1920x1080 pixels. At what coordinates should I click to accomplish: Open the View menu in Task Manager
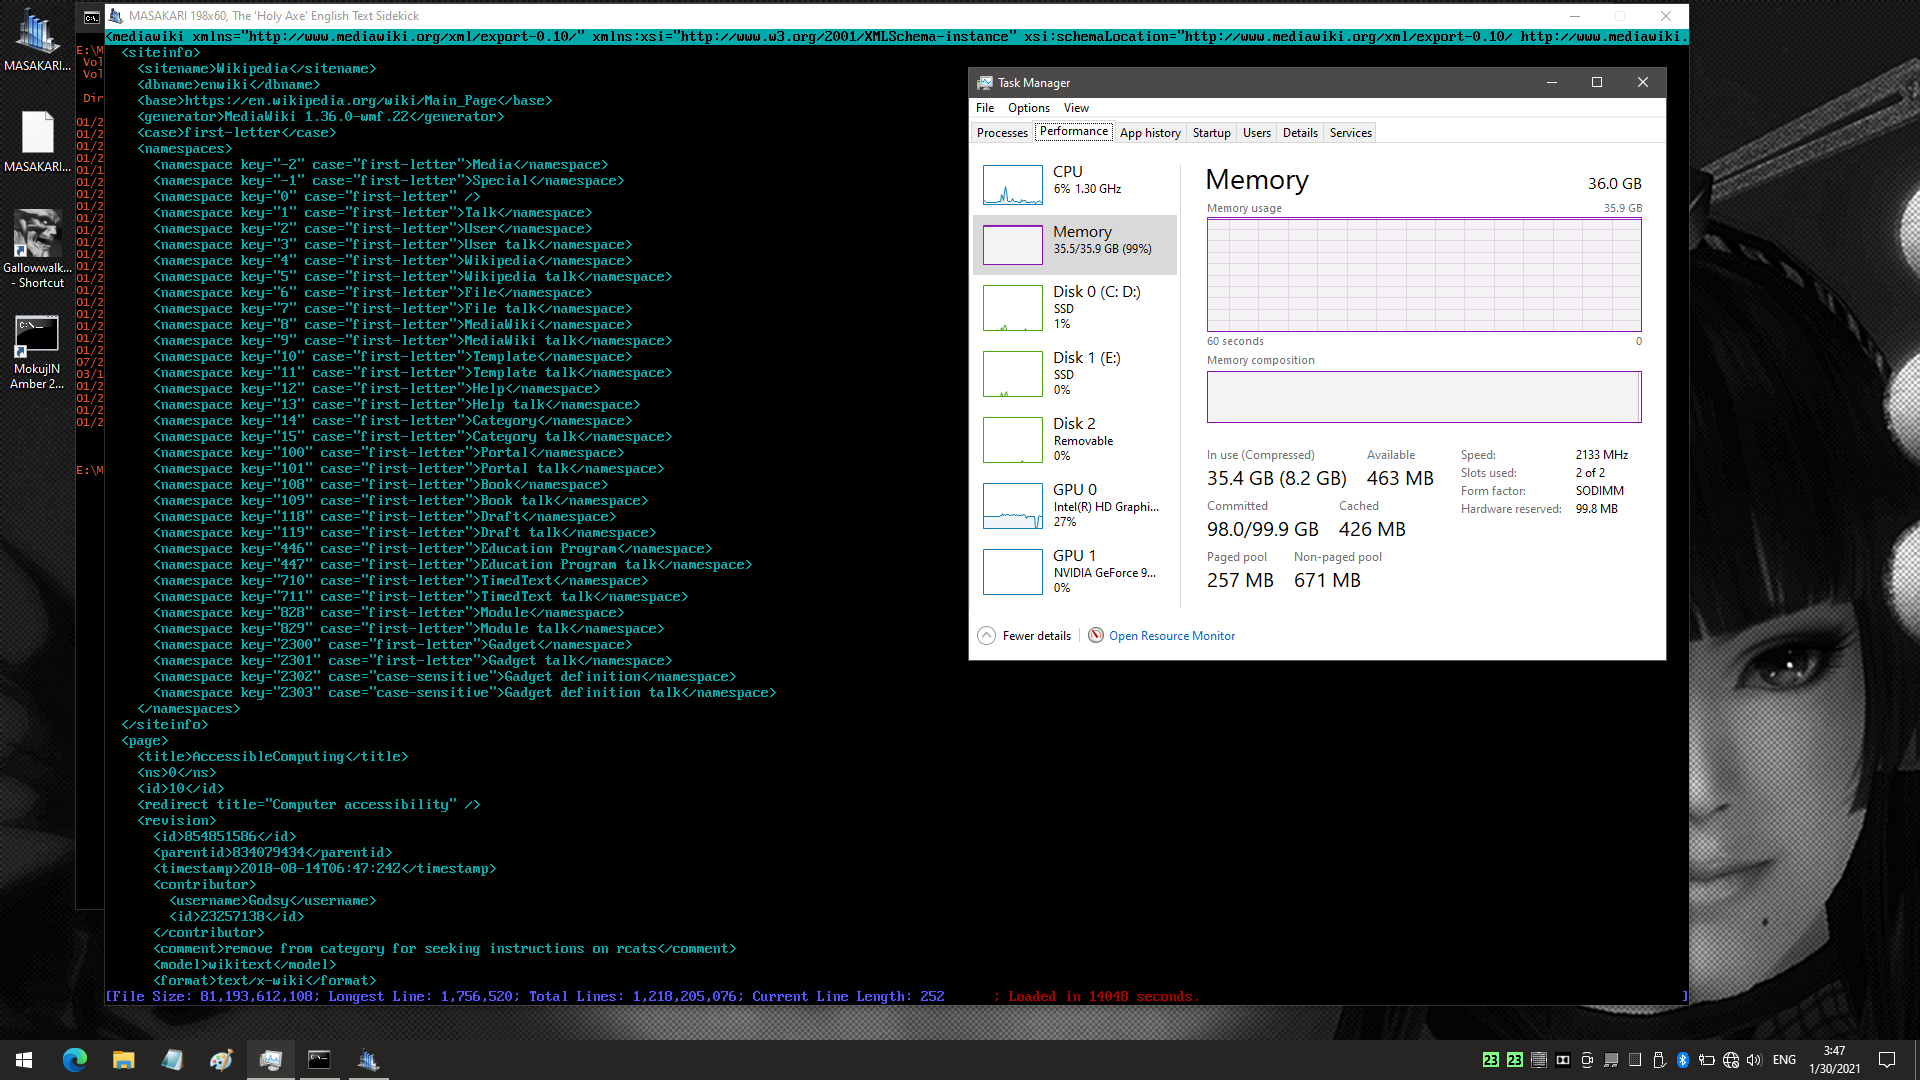click(1076, 108)
